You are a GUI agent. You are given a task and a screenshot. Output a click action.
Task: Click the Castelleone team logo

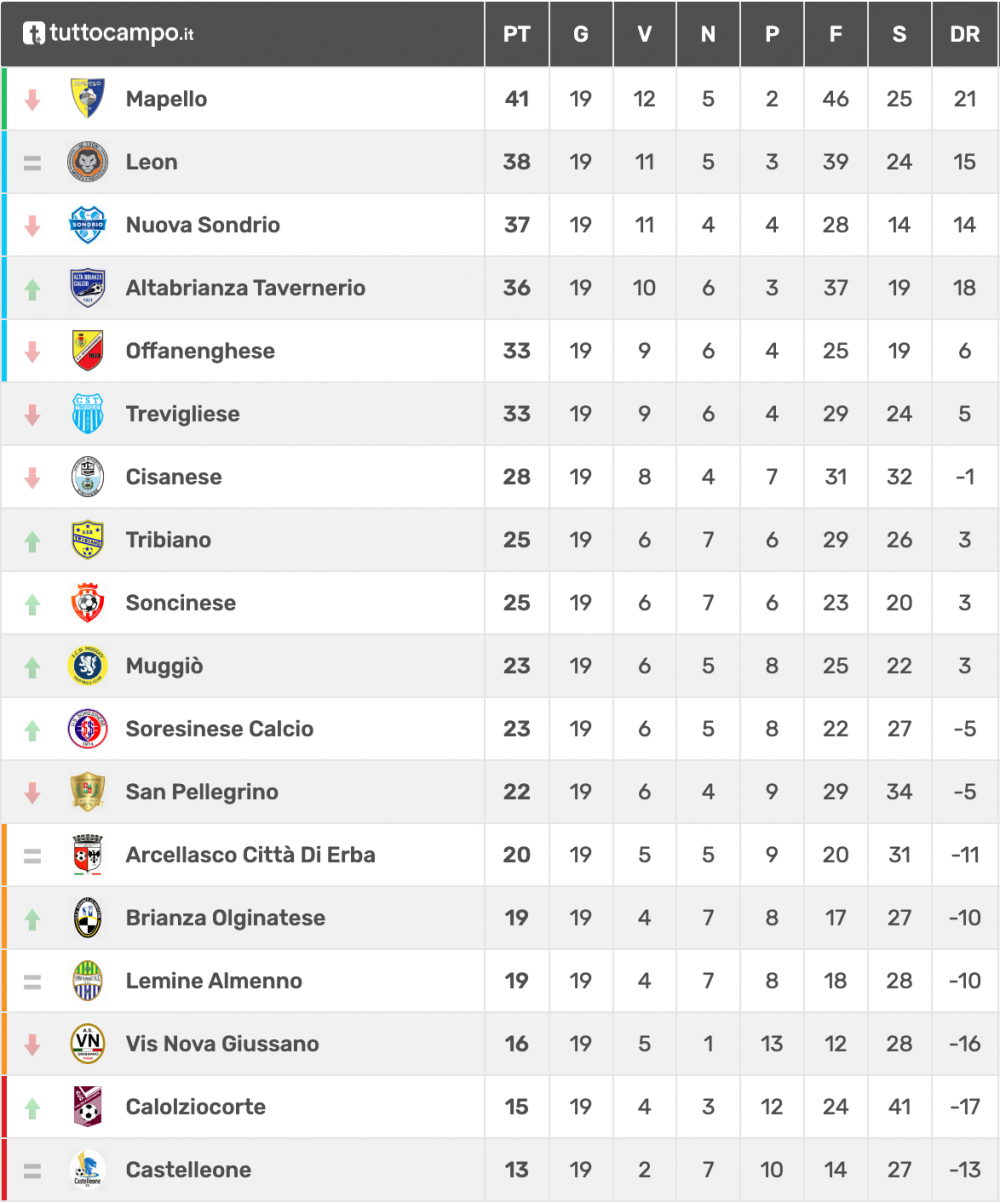tap(88, 1169)
